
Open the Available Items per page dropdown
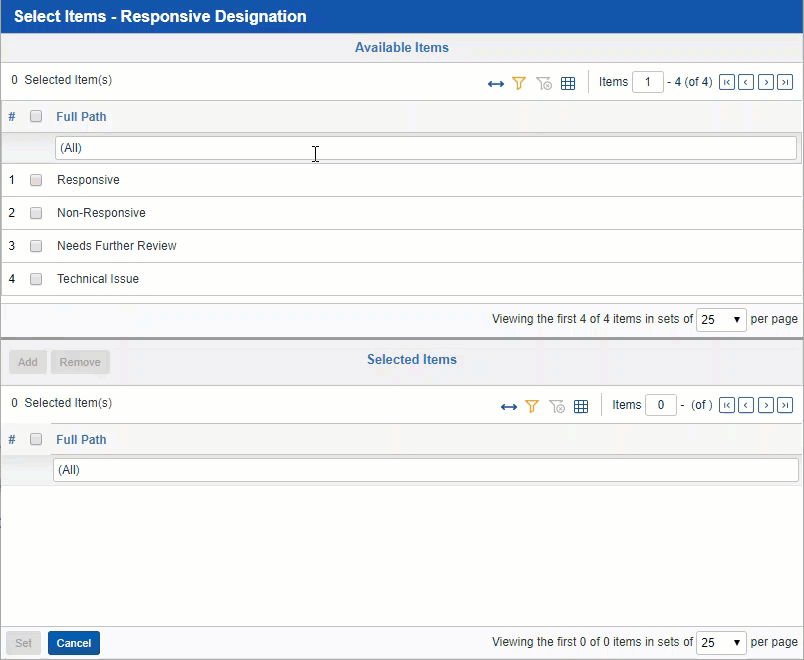pyautogui.click(x=721, y=320)
